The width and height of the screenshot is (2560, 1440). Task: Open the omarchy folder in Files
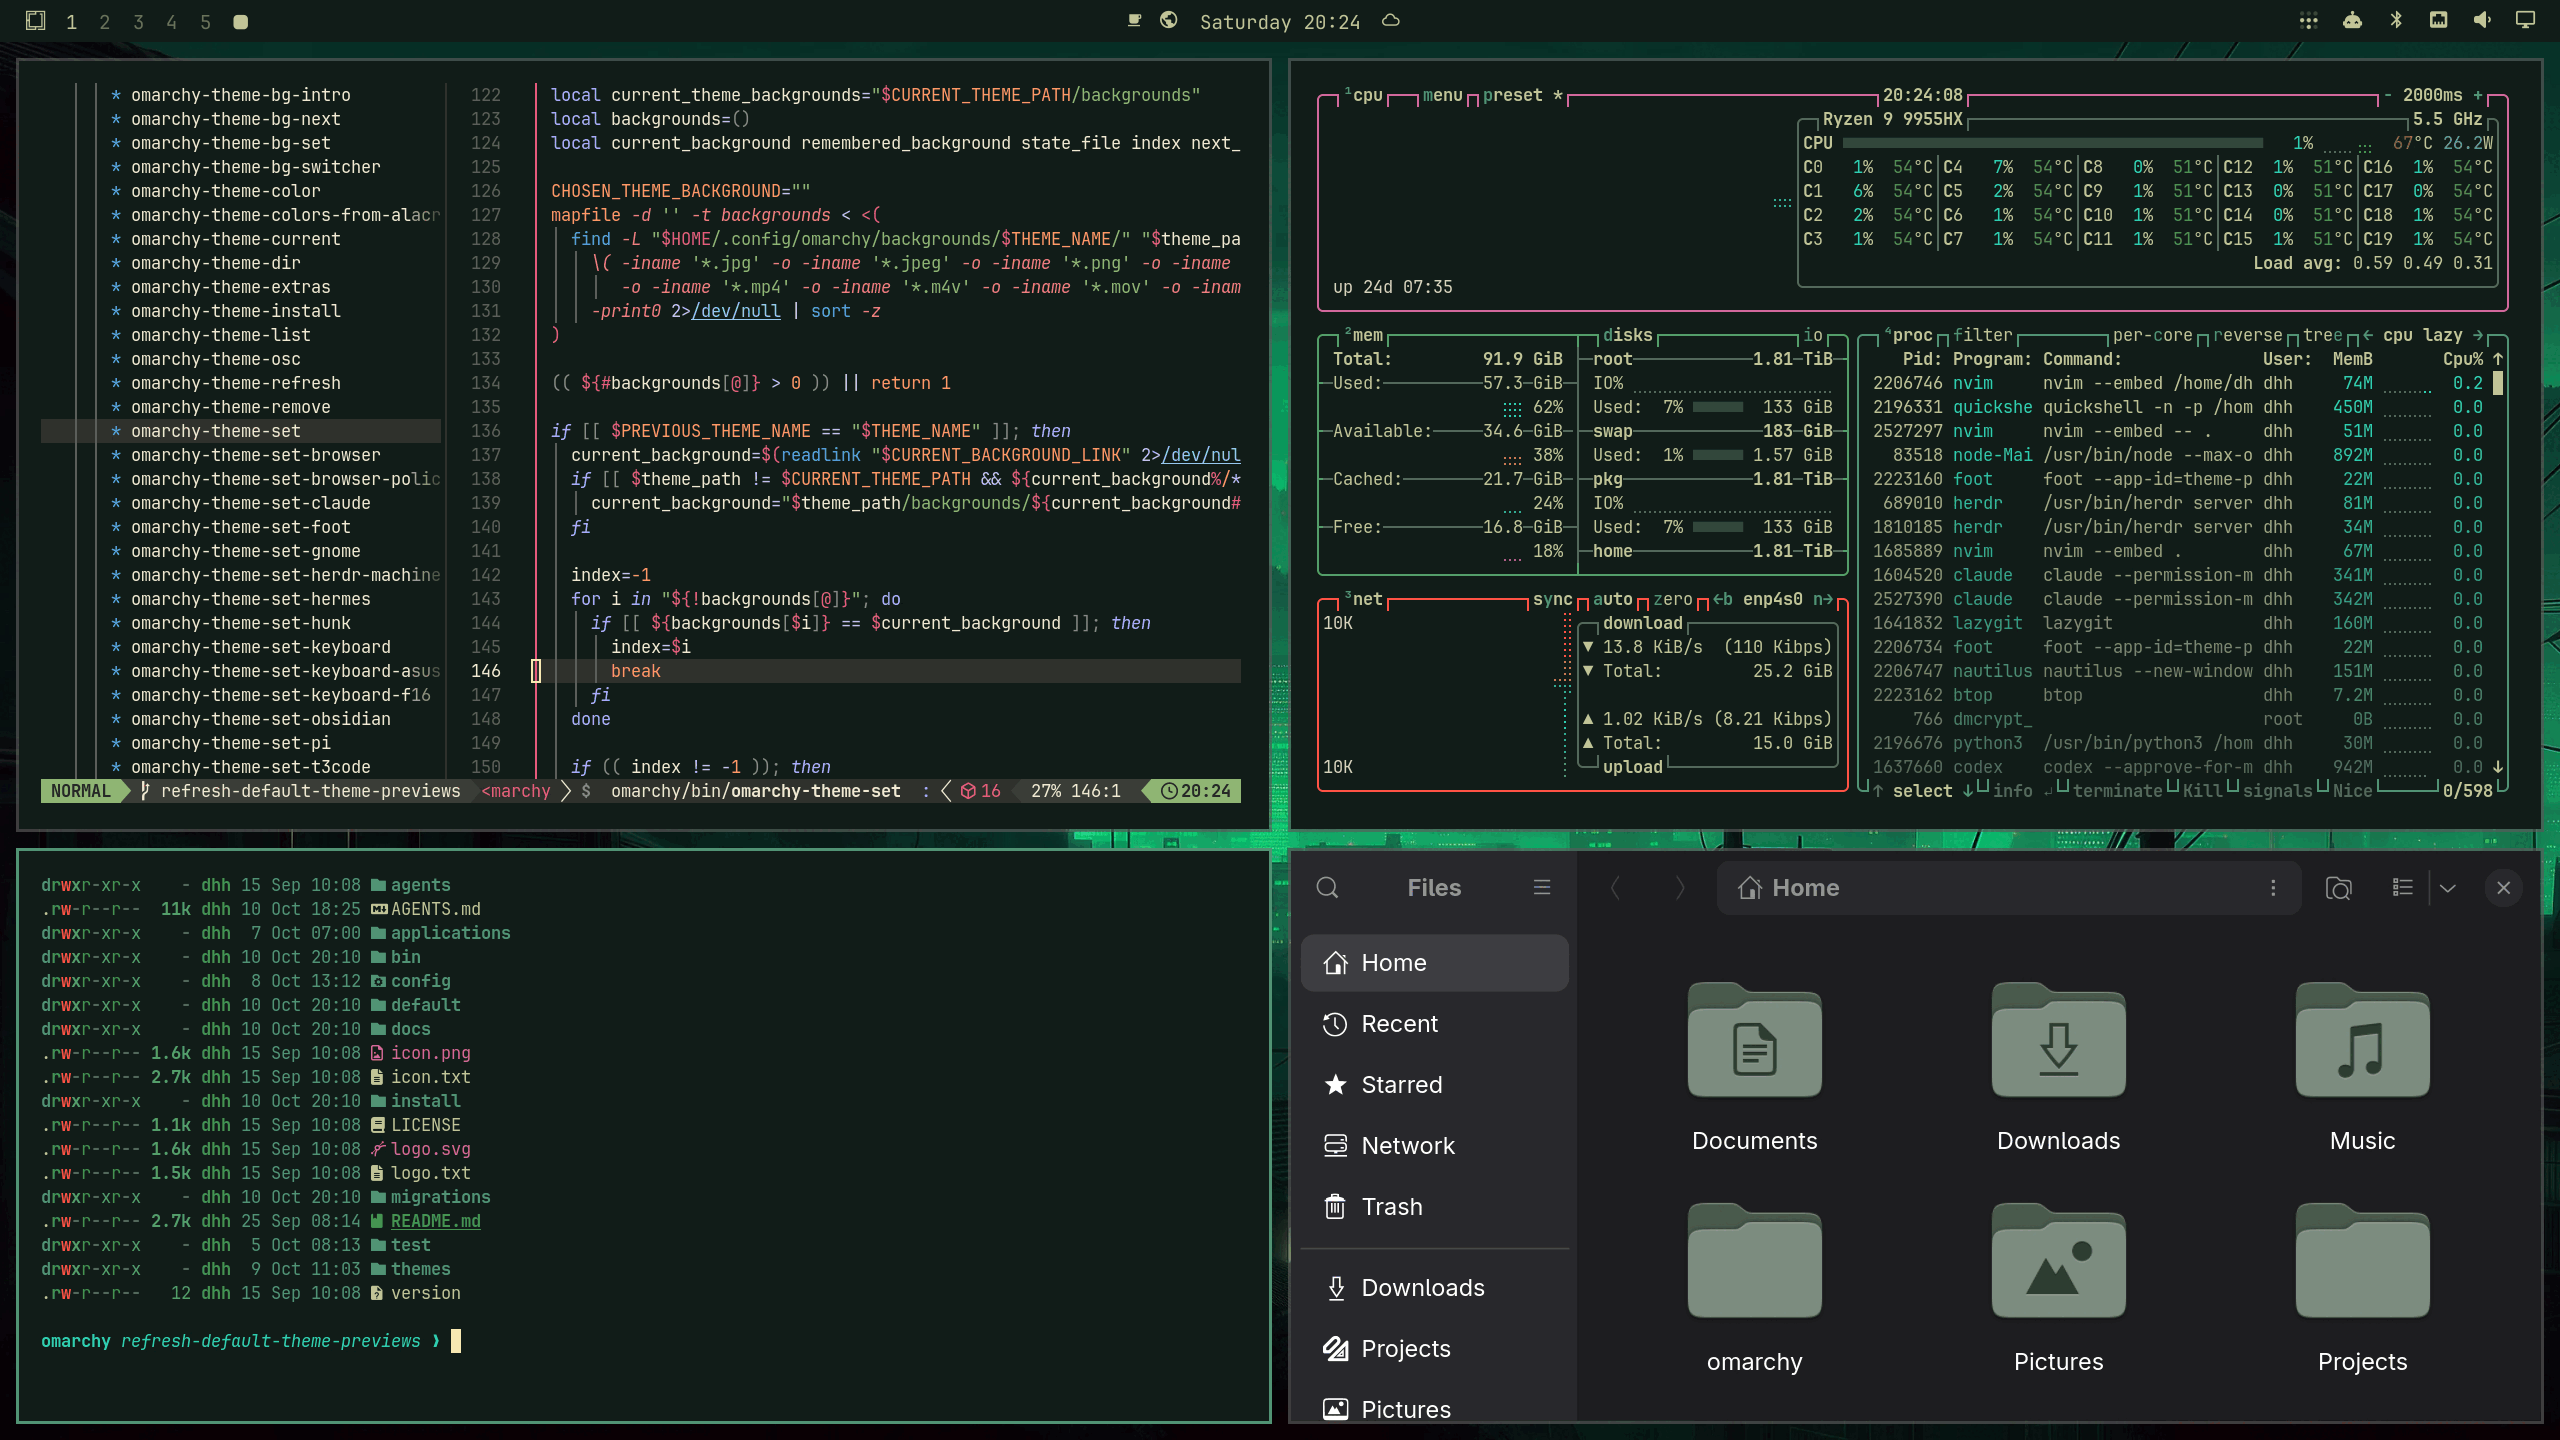pos(1754,1260)
